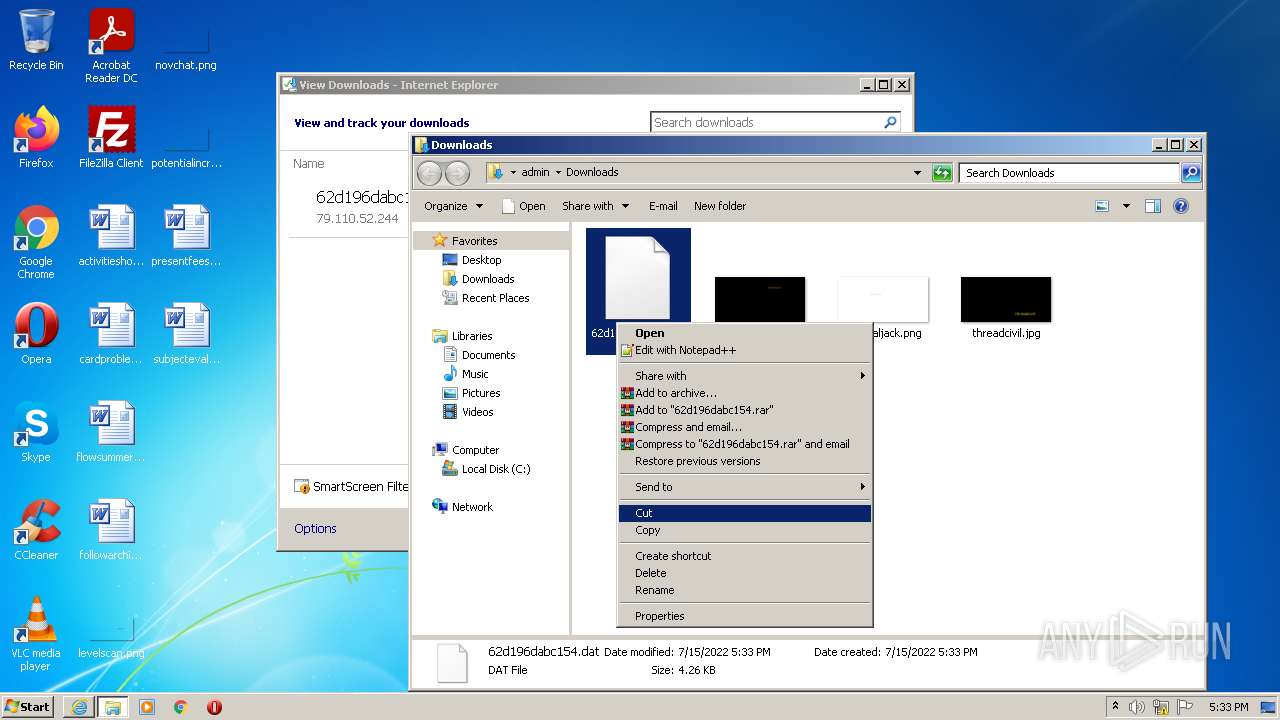Click the Open toolbar button
Image resolution: width=1280 pixels, height=720 pixels.
coord(524,206)
